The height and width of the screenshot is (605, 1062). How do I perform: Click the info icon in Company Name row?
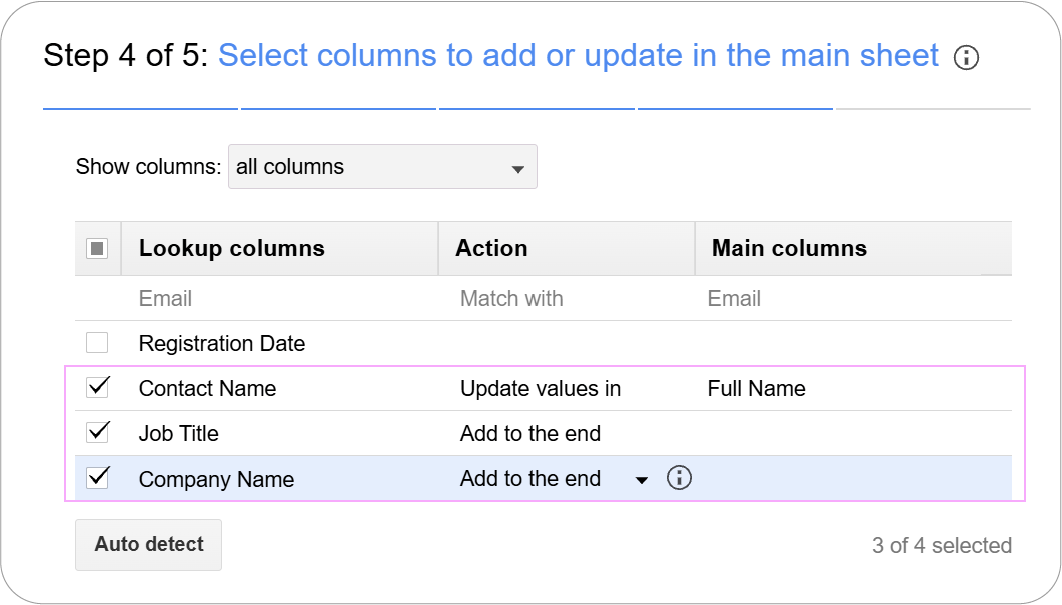coord(679,478)
